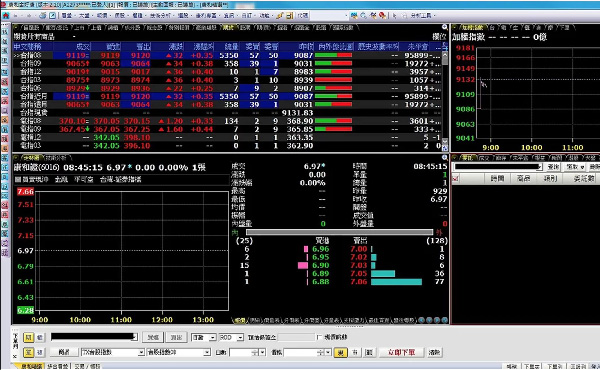Click the search magnifier icon in top toolbar

(363, 16)
